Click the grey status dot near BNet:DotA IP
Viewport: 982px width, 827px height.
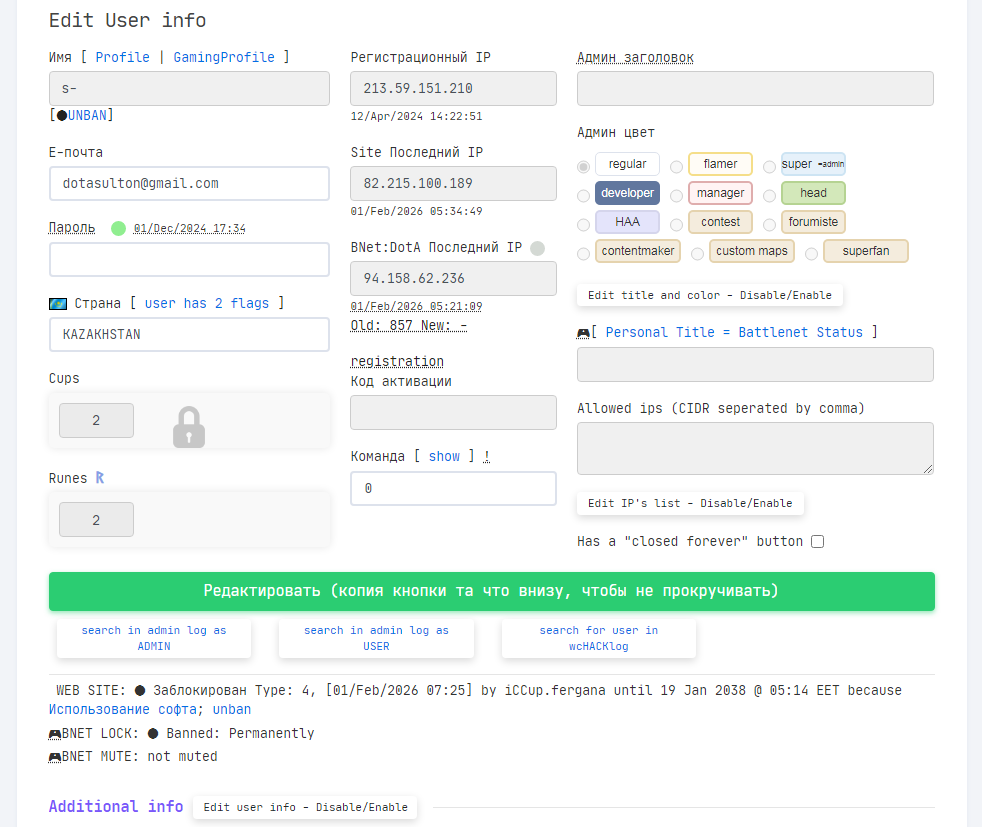point(537,248)
